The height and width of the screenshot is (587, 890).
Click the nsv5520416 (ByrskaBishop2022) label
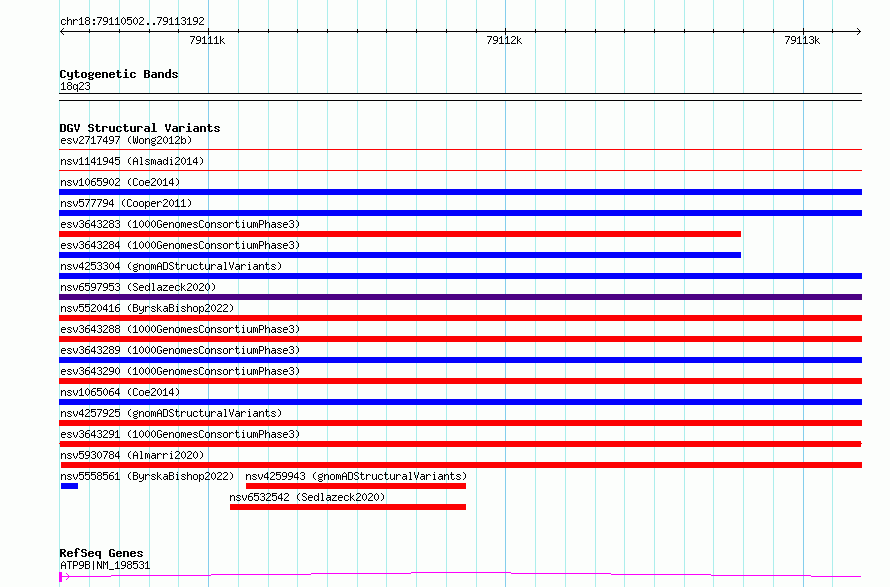click(147, 308)
